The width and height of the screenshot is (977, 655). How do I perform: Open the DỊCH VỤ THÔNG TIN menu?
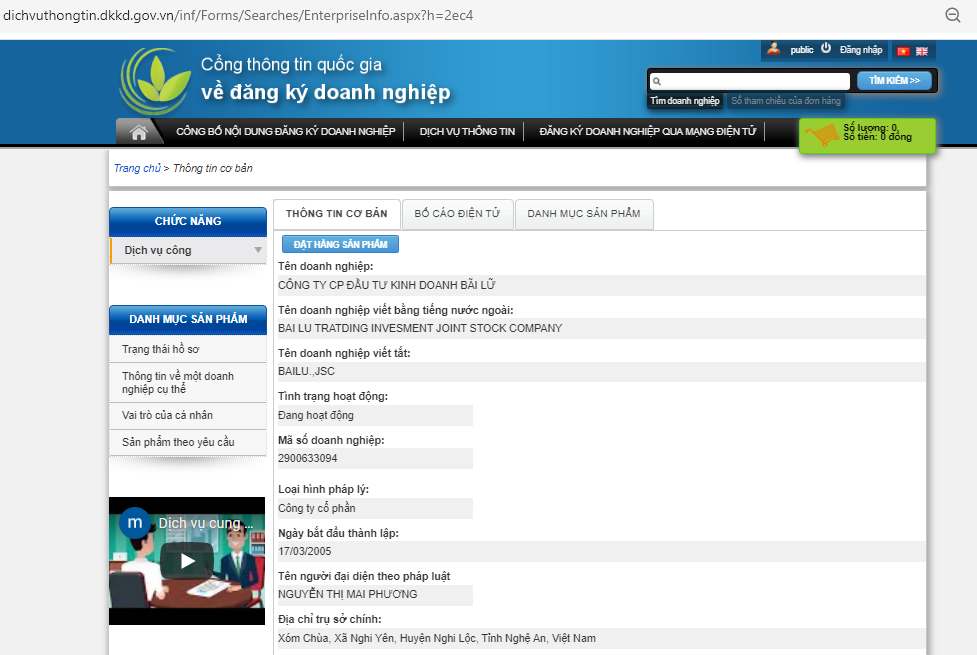click(467, 132)
